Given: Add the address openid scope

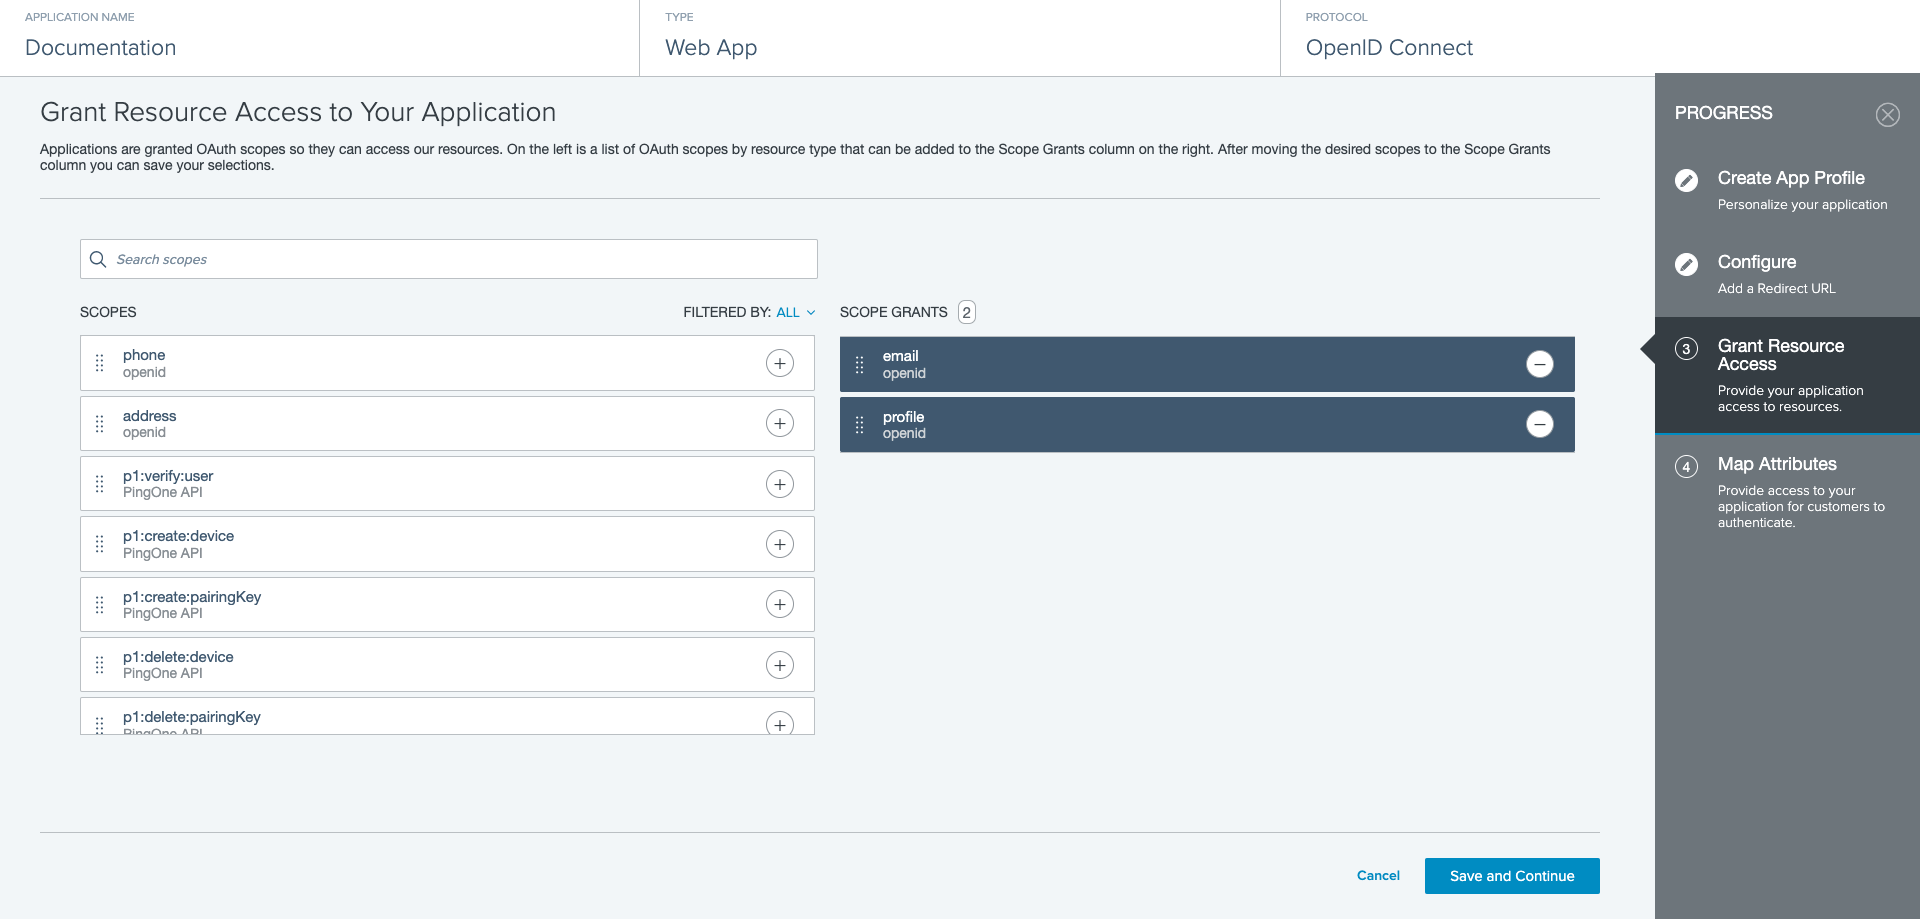Looking at the screenshot, I should [x=779, y=423].
